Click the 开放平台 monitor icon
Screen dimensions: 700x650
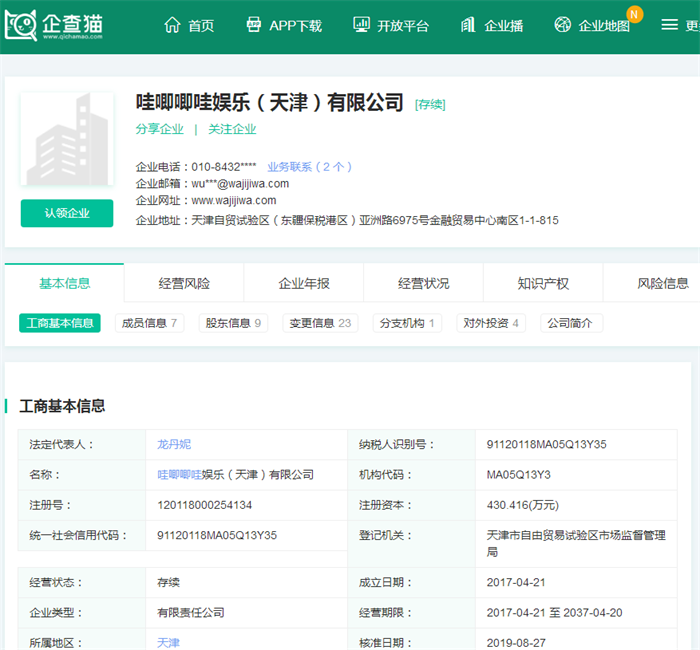click(361, 25)
